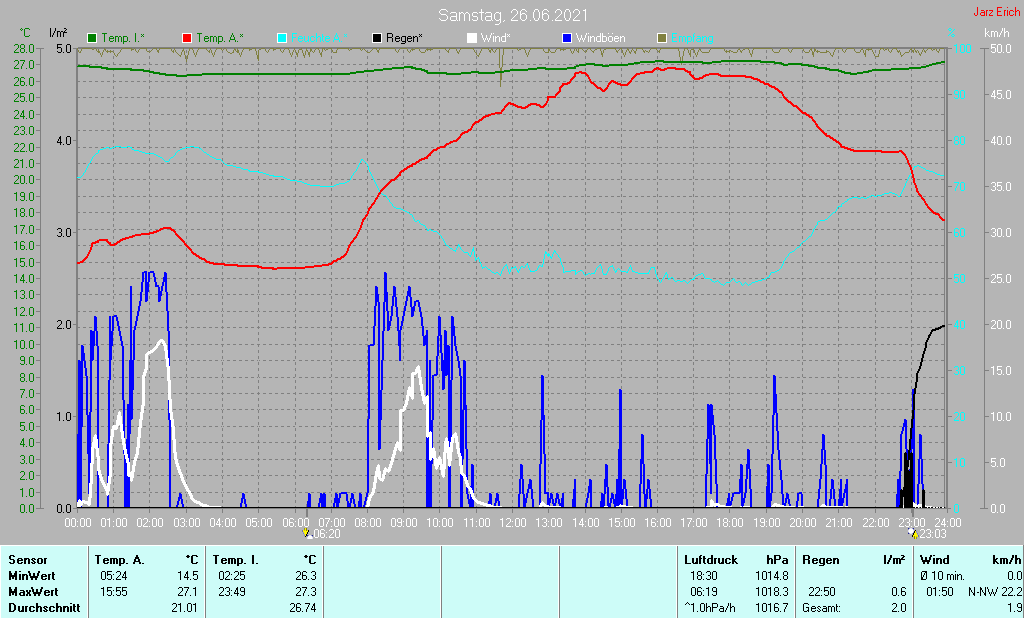Image resolution: width=1024 pixels, height=618 pixels.
Task: Click the 'Durchschnitt' row label
Action: click(44, 607)
